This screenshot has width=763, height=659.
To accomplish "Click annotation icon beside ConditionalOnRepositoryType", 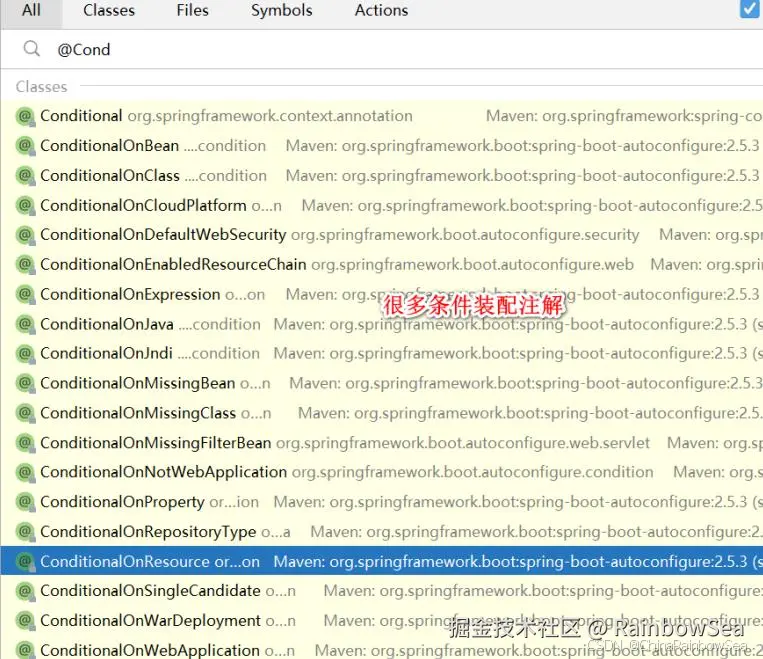I will click(25, 531).
